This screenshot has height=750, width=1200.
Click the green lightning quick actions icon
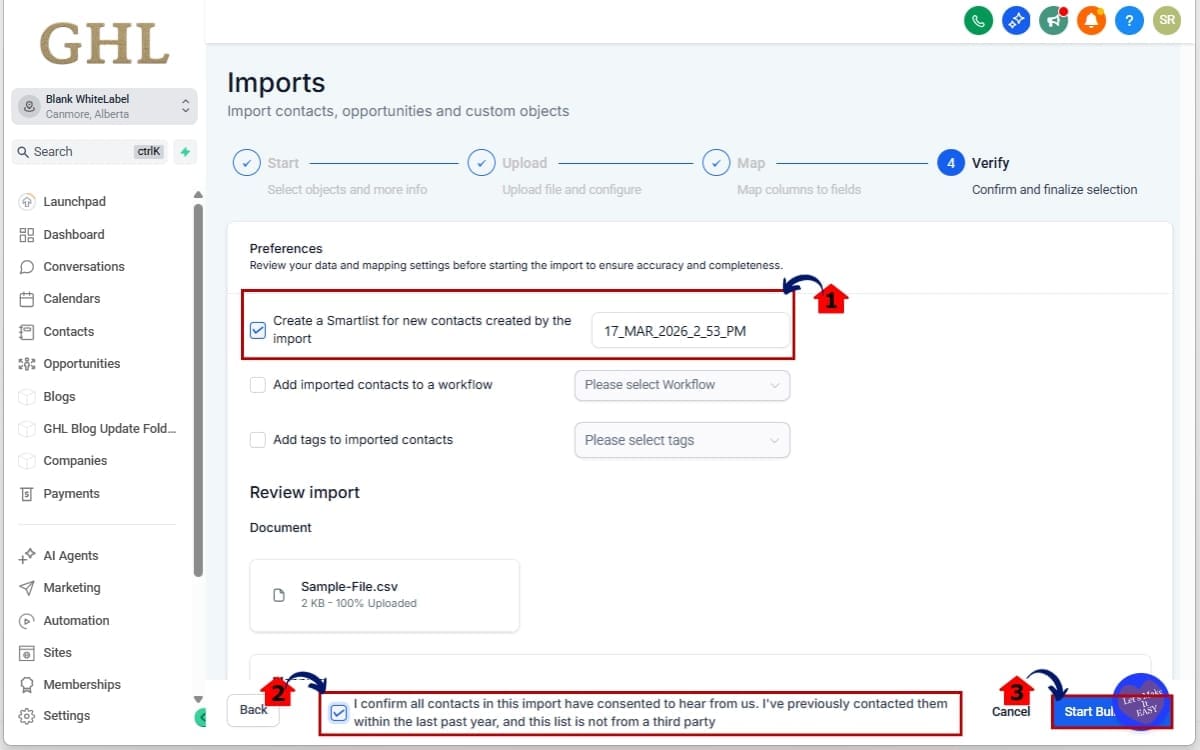tap(184, 152)
